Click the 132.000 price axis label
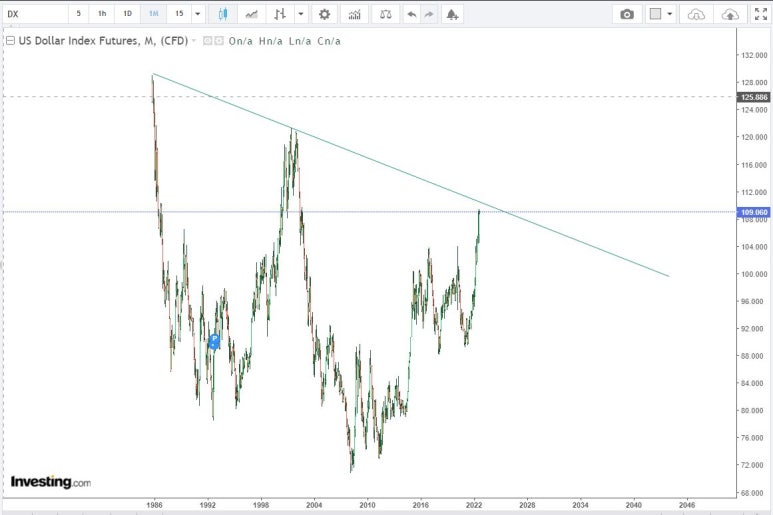Viewport: 773px width, 515px height. [x=754, y=55]
